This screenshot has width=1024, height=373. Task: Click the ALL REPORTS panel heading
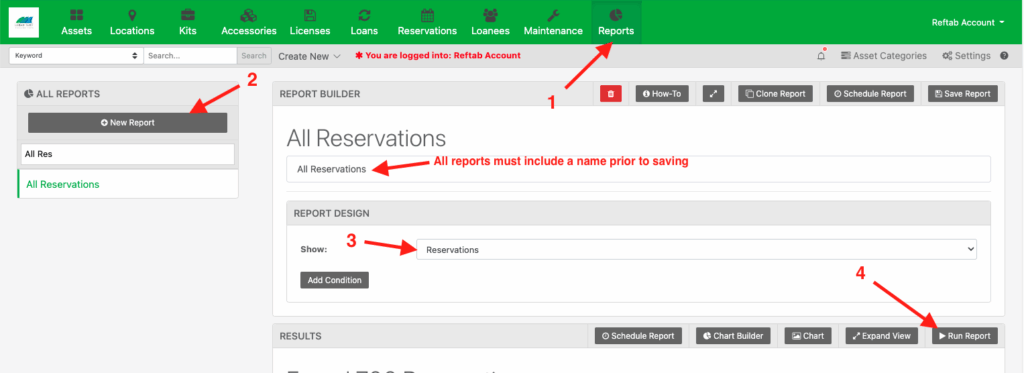(62, 94)
